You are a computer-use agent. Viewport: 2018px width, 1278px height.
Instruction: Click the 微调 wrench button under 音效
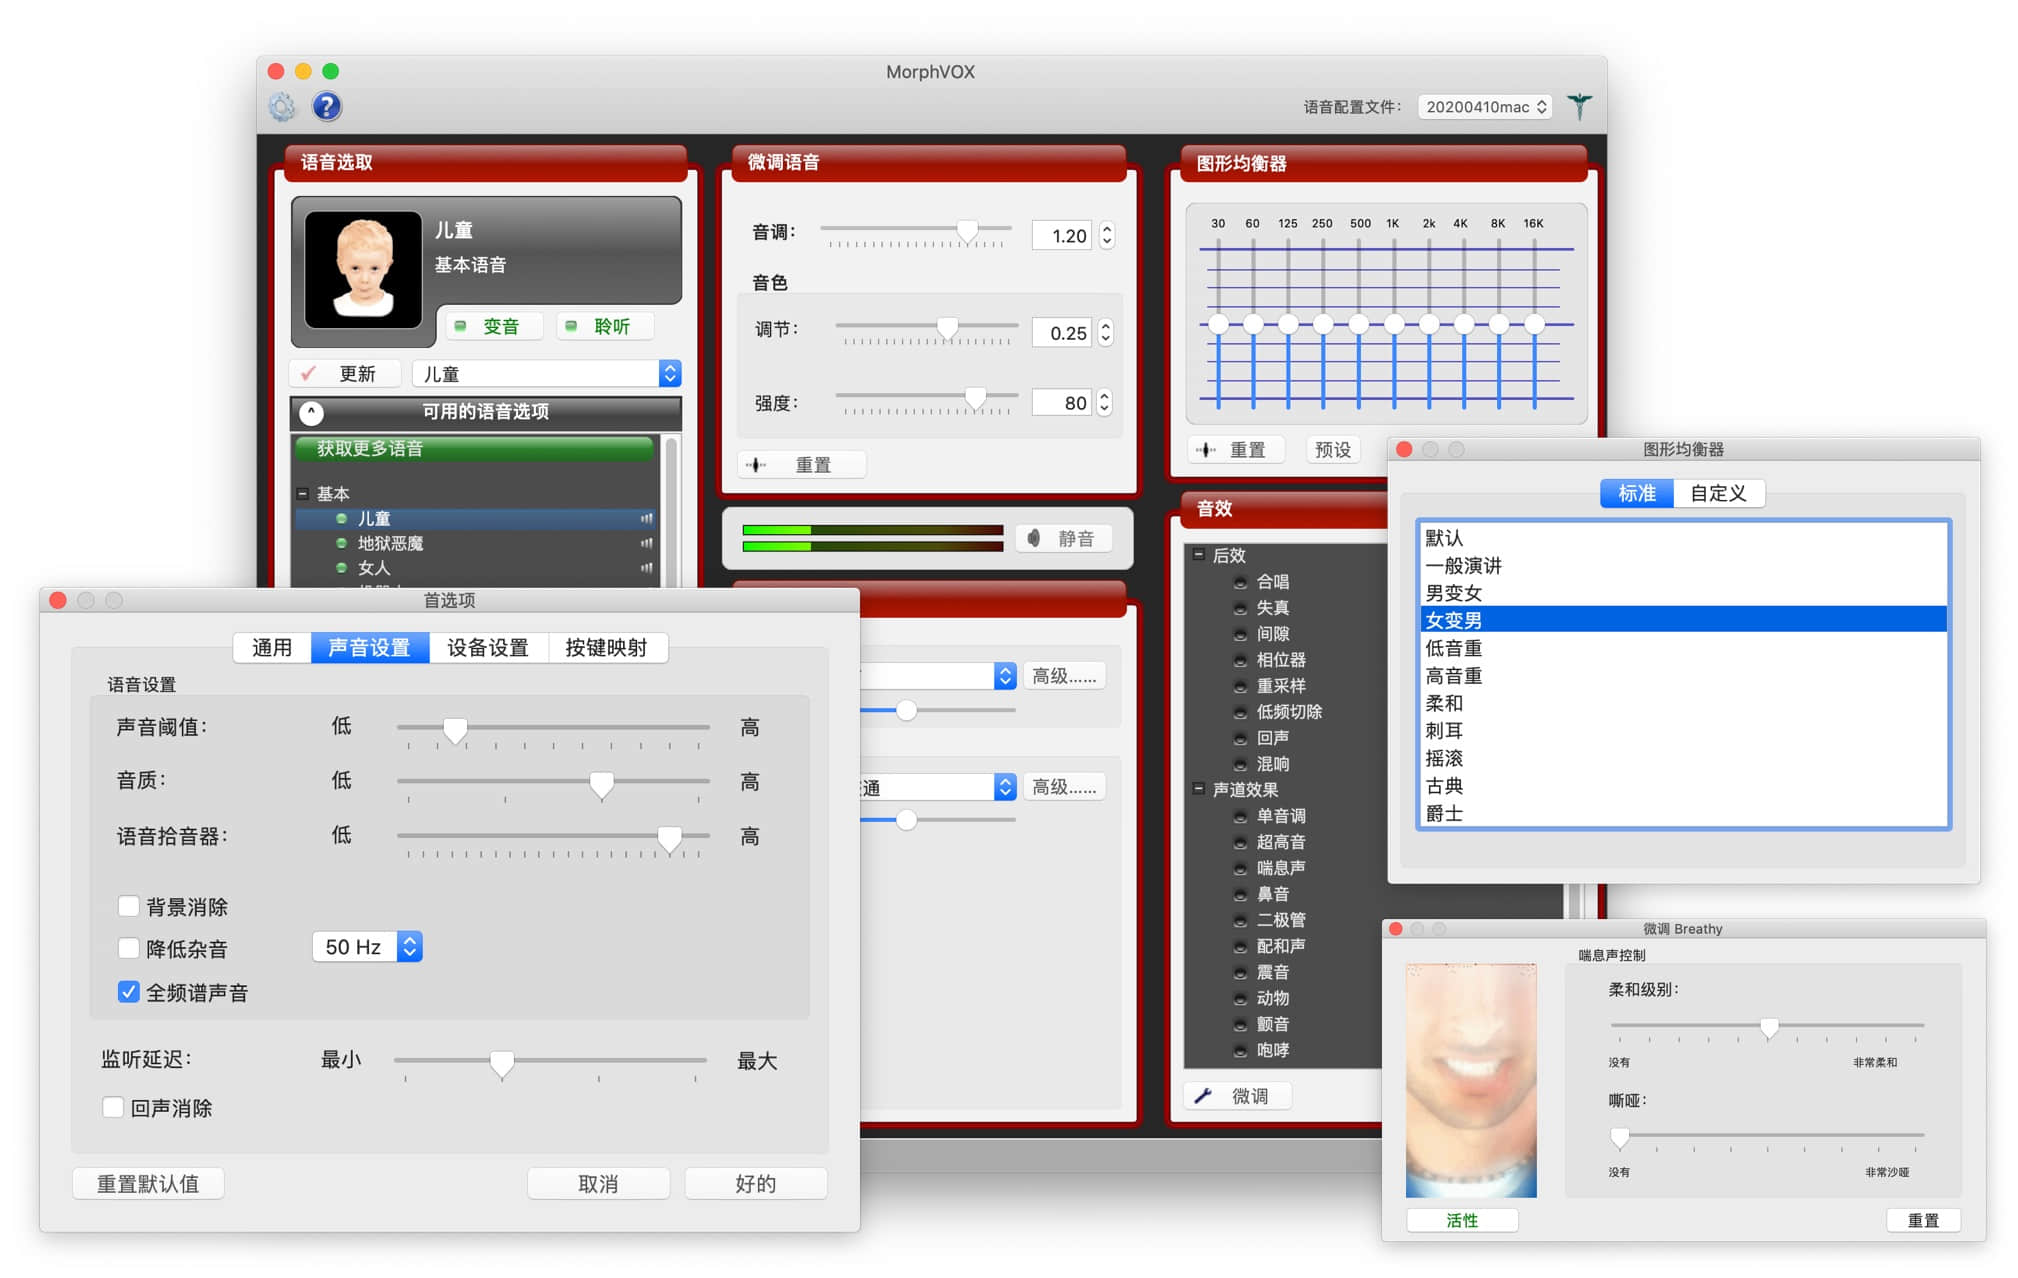(1237, 1096)
